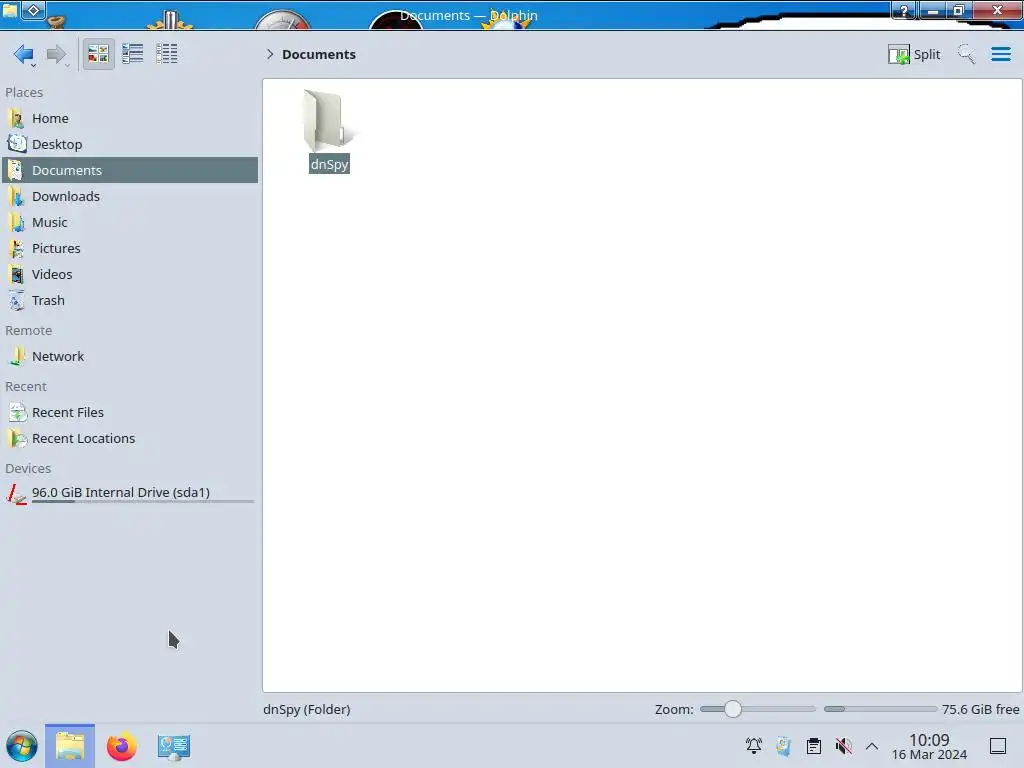Open the Start menu orb
Screen dimensions: 1024x768
tap(22, 746)
